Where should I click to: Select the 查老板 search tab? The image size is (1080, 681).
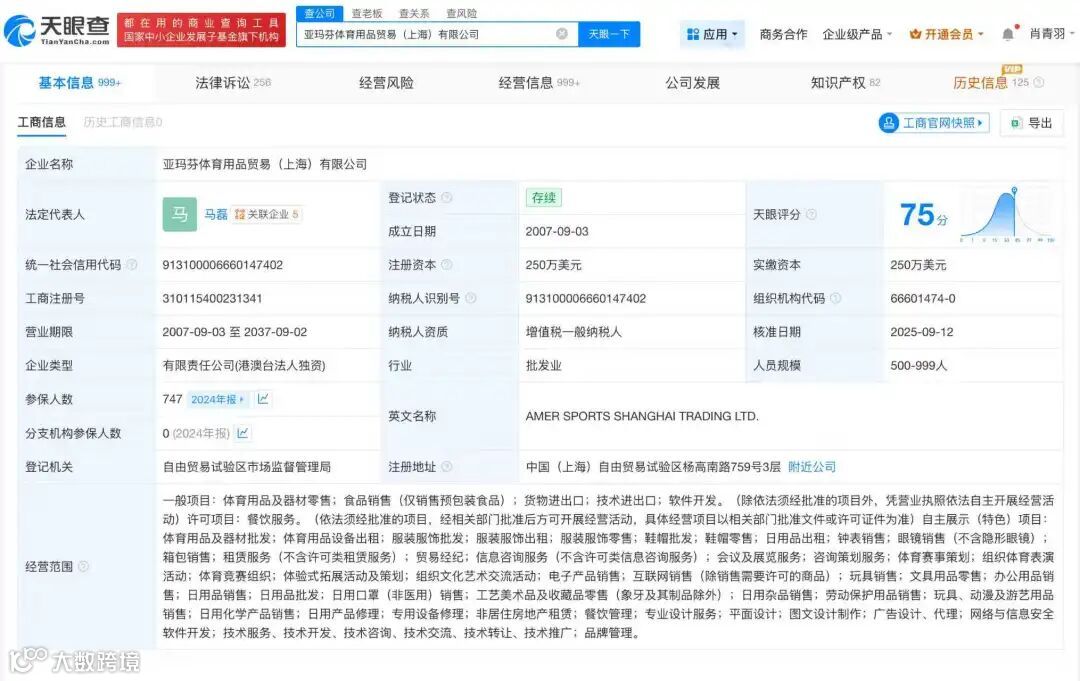[x=366, y=13]
